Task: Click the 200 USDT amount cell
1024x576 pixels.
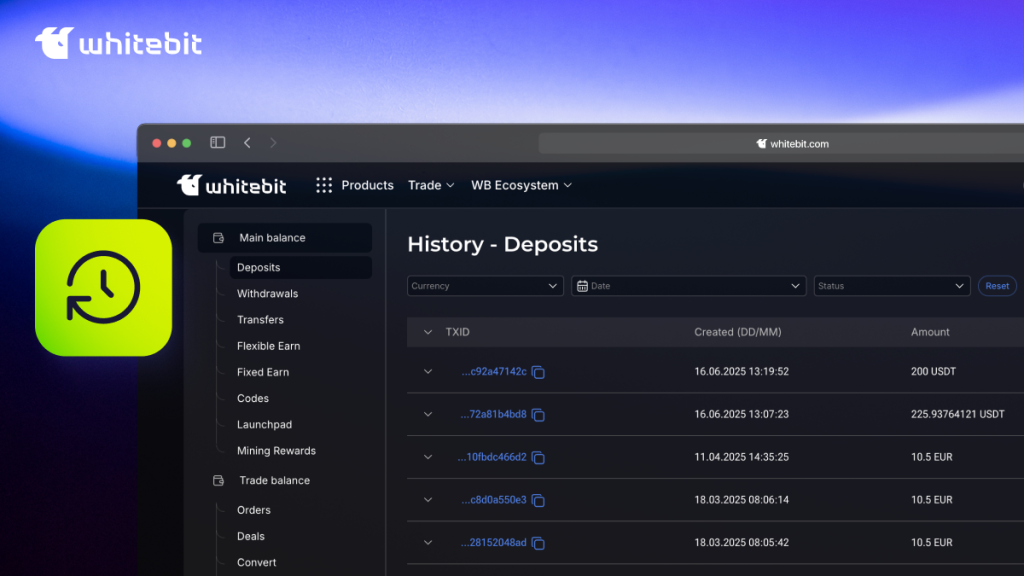Action: (x=933, y=372)
